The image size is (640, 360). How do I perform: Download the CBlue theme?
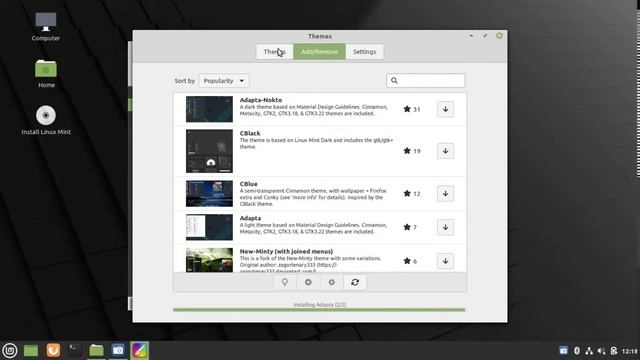point(445,193)
